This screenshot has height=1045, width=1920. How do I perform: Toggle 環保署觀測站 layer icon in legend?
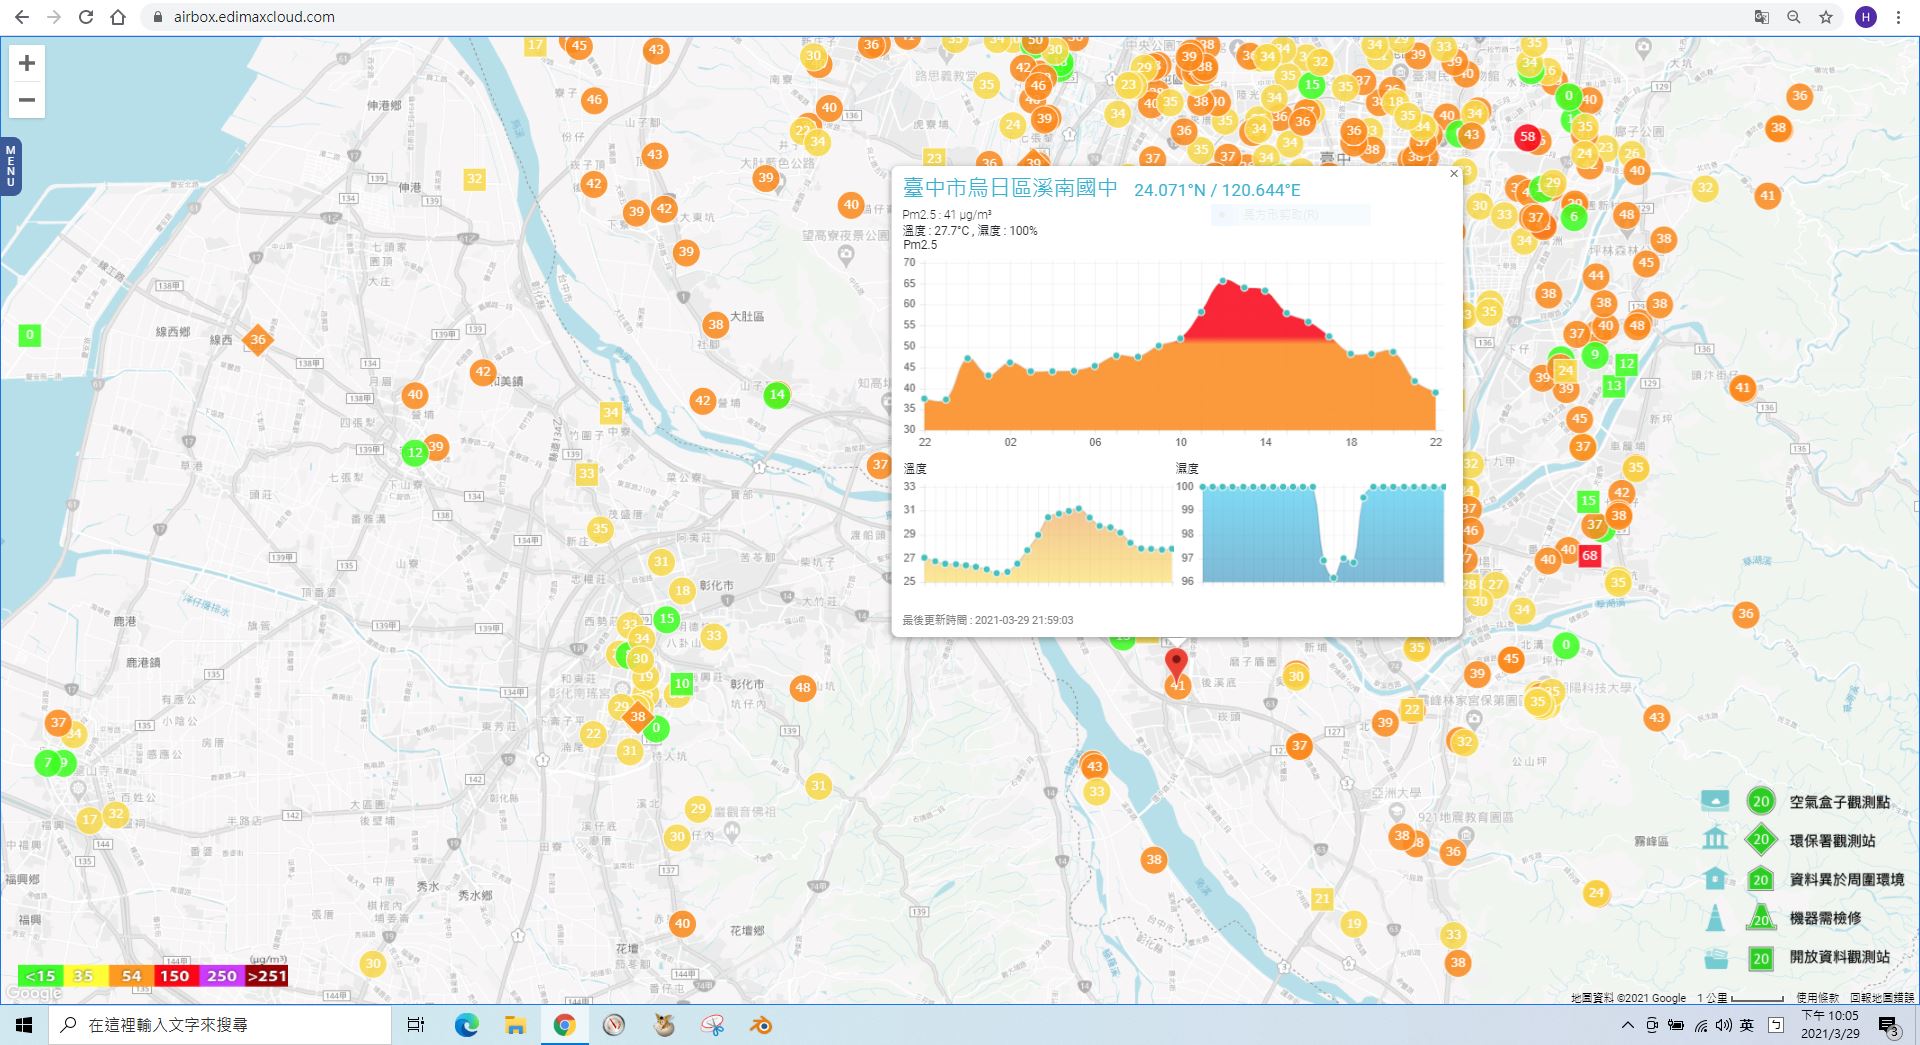1715,839
